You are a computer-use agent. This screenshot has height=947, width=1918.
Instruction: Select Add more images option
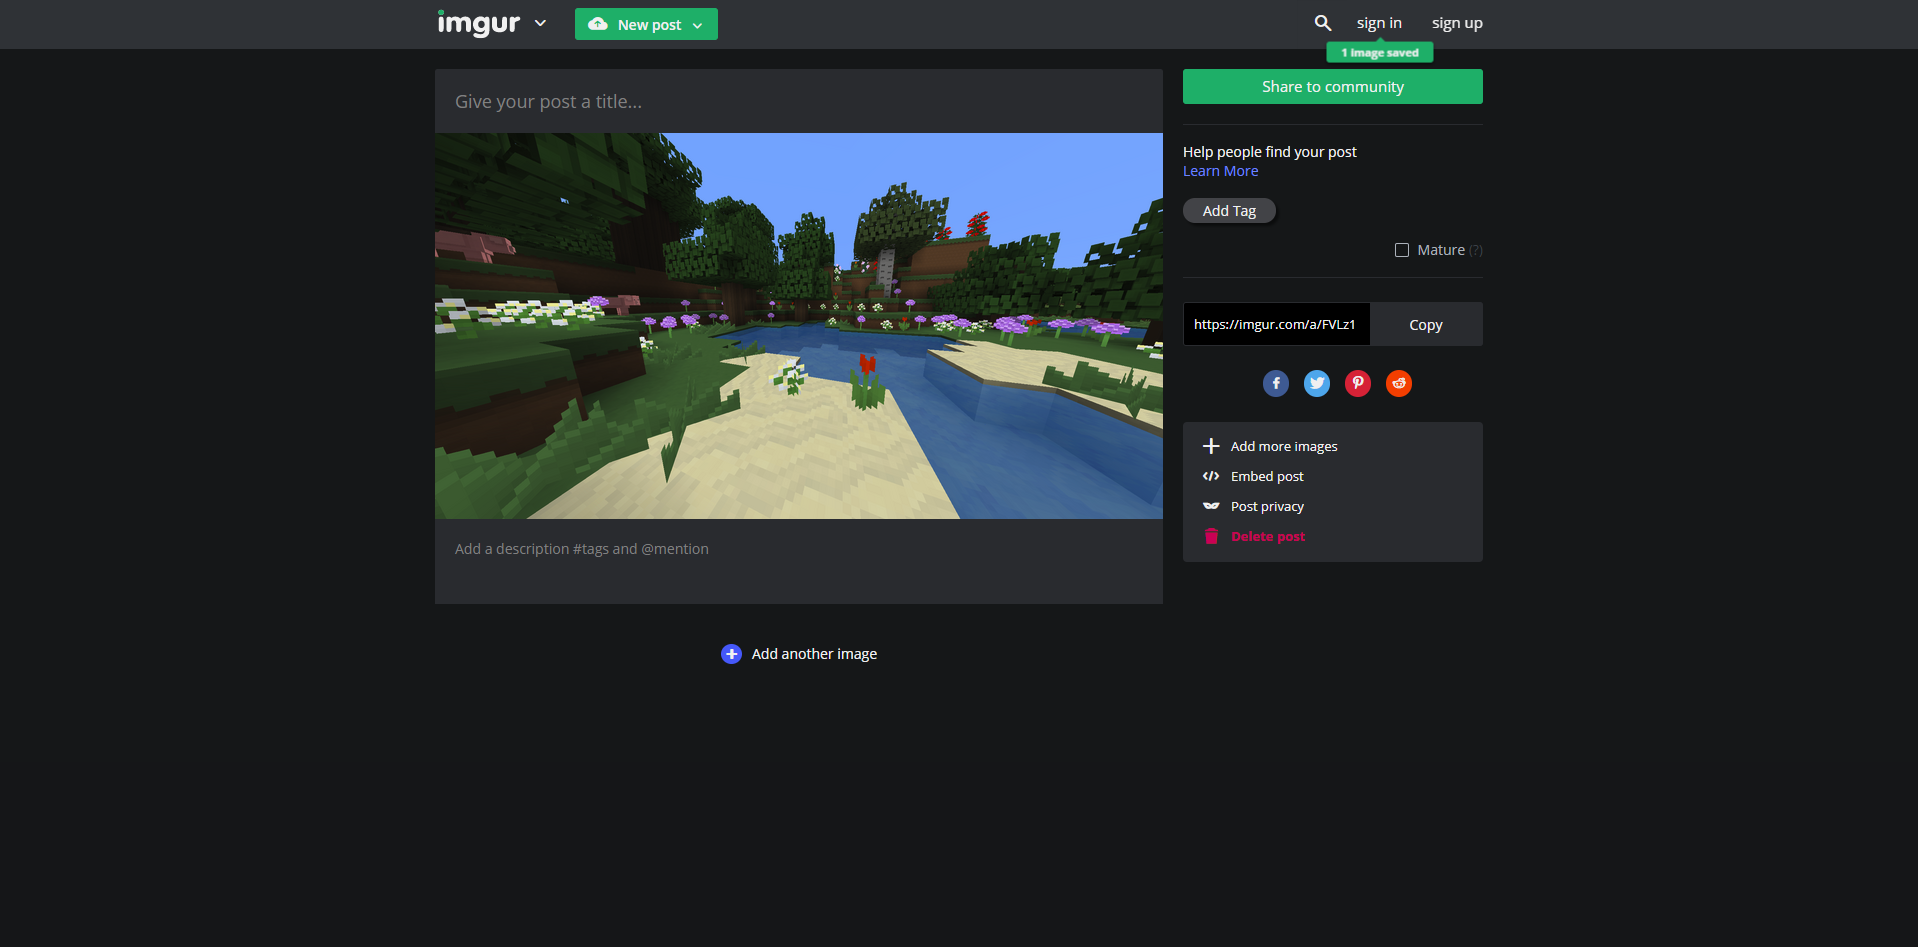1284,446
